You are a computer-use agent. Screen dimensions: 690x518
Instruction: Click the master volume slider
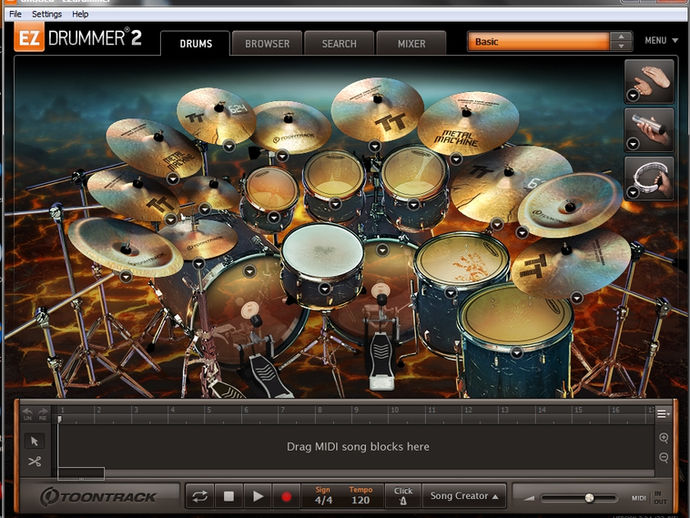(x=579, y=498)
